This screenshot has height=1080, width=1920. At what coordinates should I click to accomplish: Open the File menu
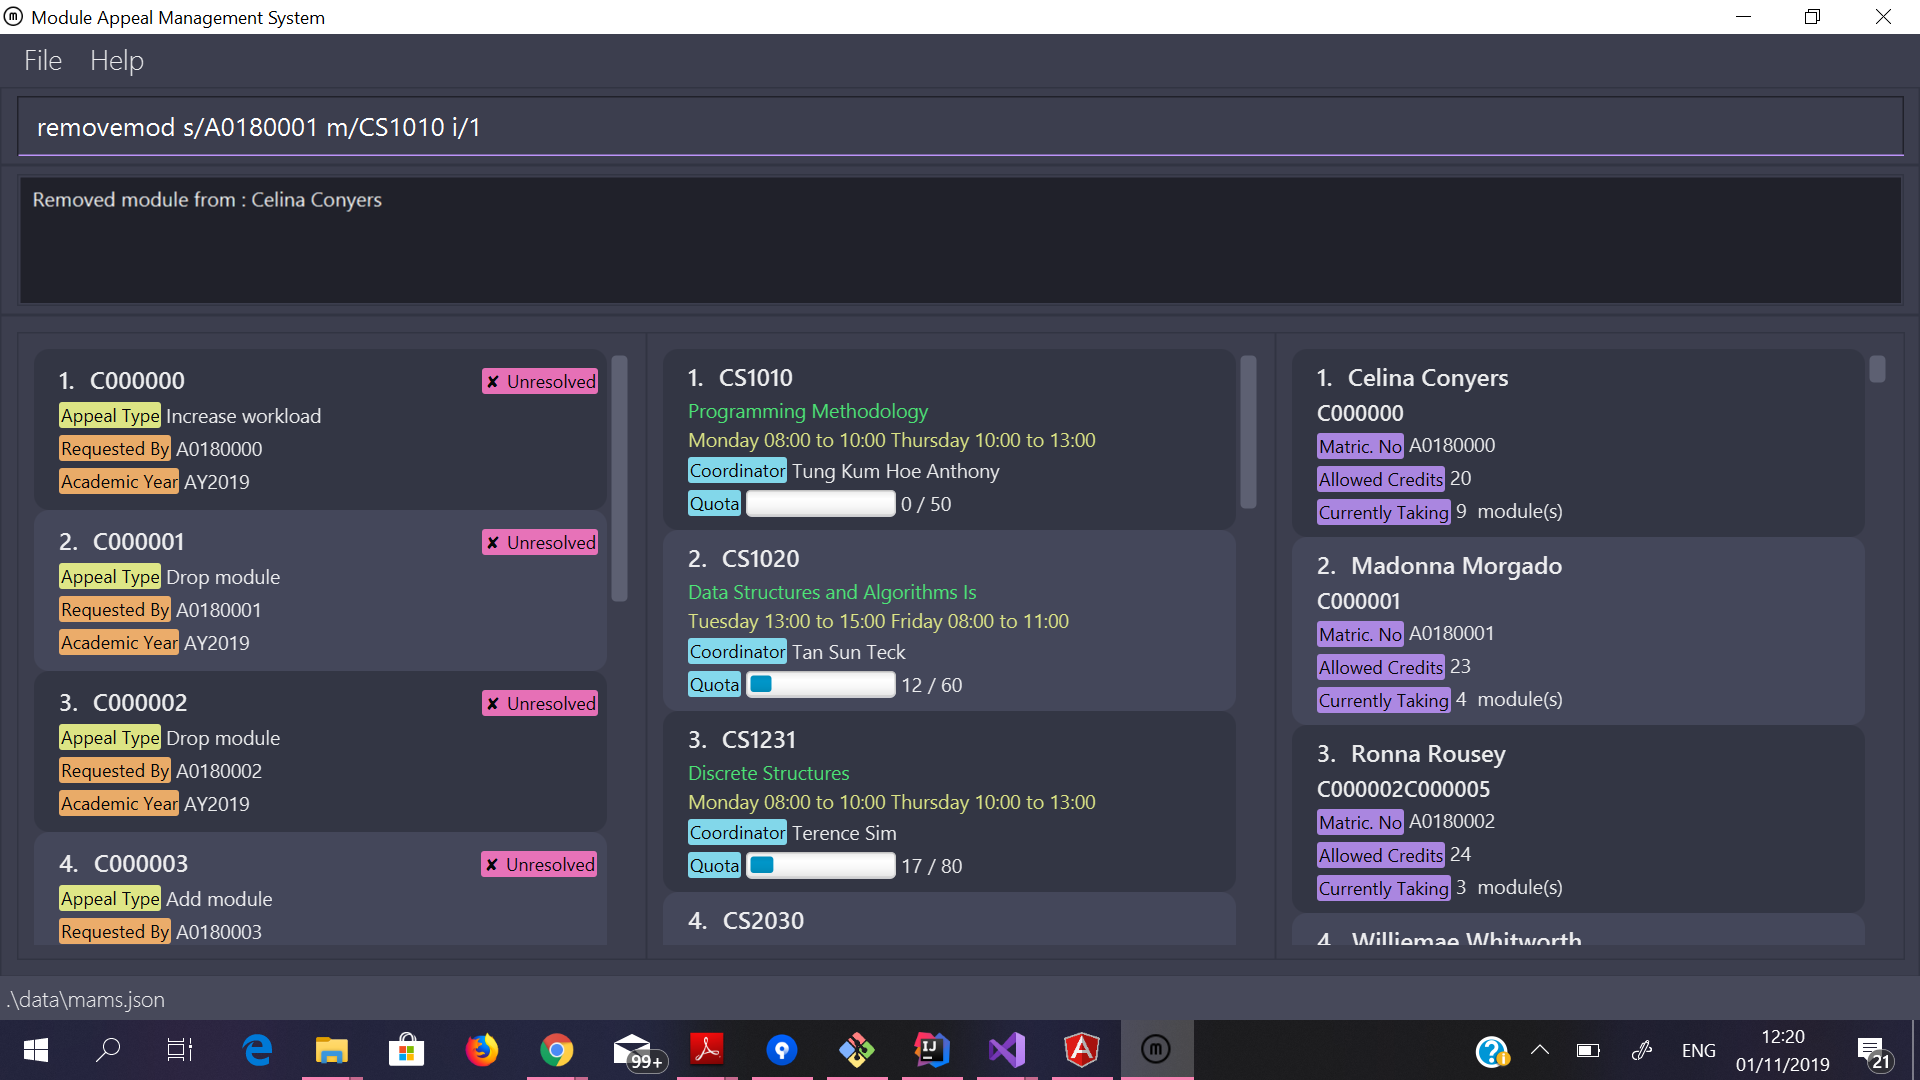(x=43, y=61)
